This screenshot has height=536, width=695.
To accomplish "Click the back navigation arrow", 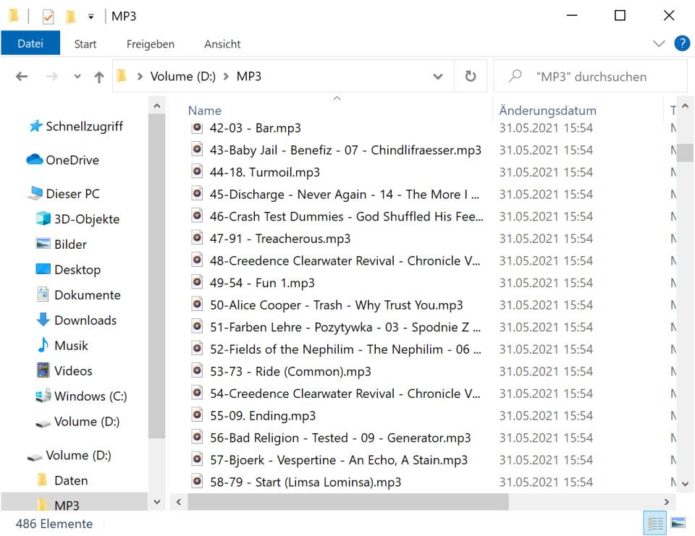I will click(x=22, y=77).
